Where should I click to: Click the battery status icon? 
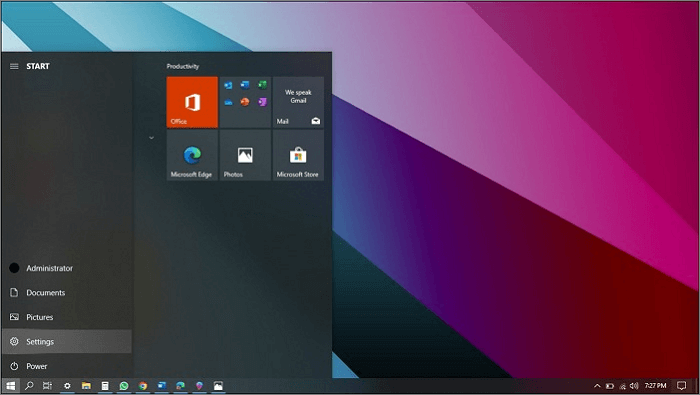tap(610, 386)
